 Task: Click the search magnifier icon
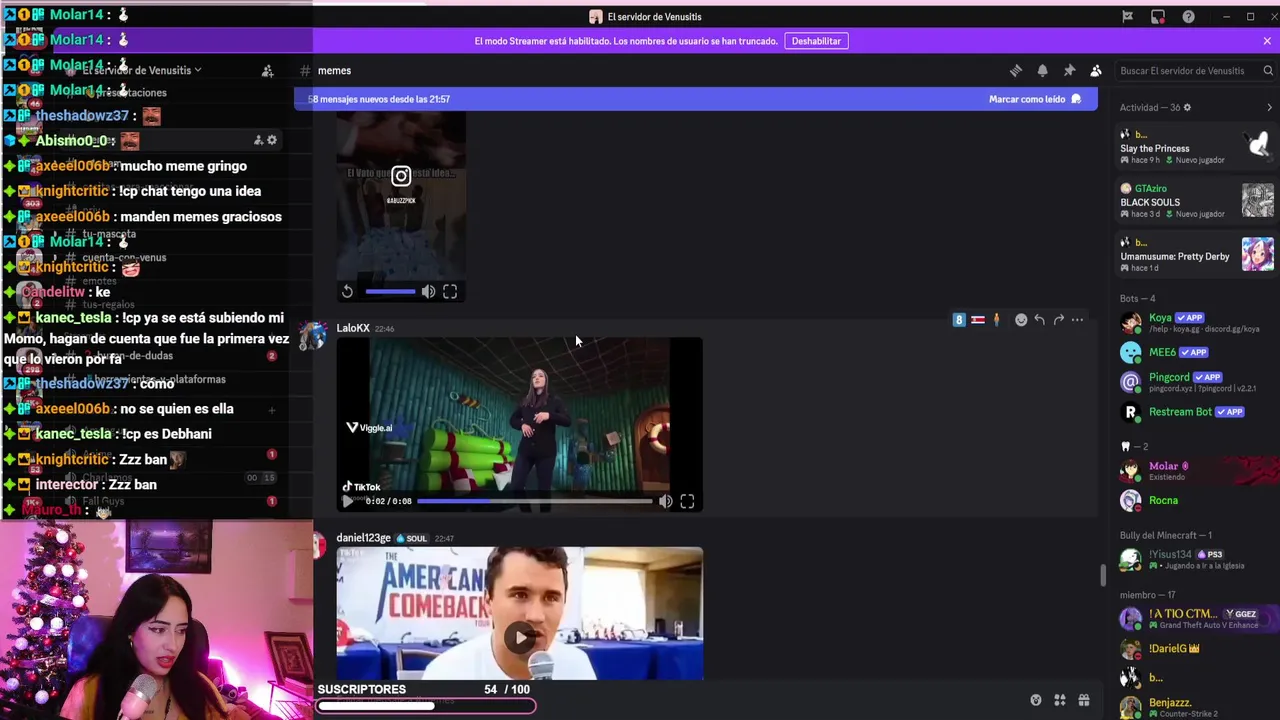(1268, 71)
